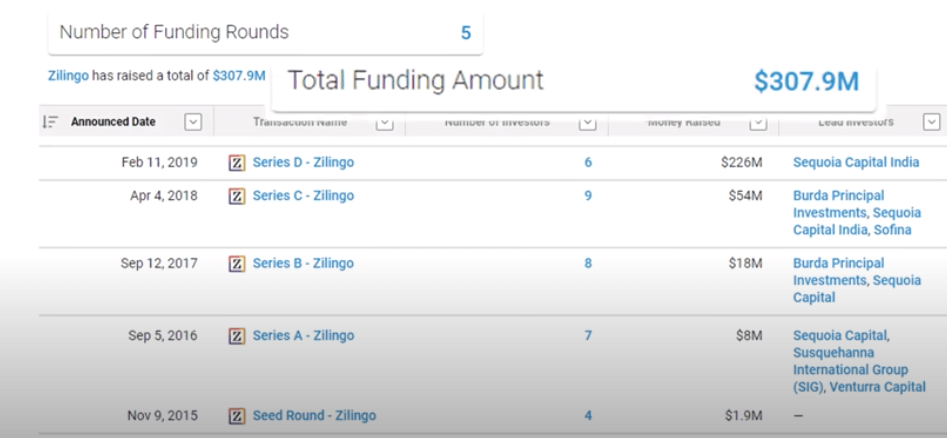This screenshot has width=947, height=438.
Task: Click the sort icon beside Announced Date
Action: click(50, 122)
